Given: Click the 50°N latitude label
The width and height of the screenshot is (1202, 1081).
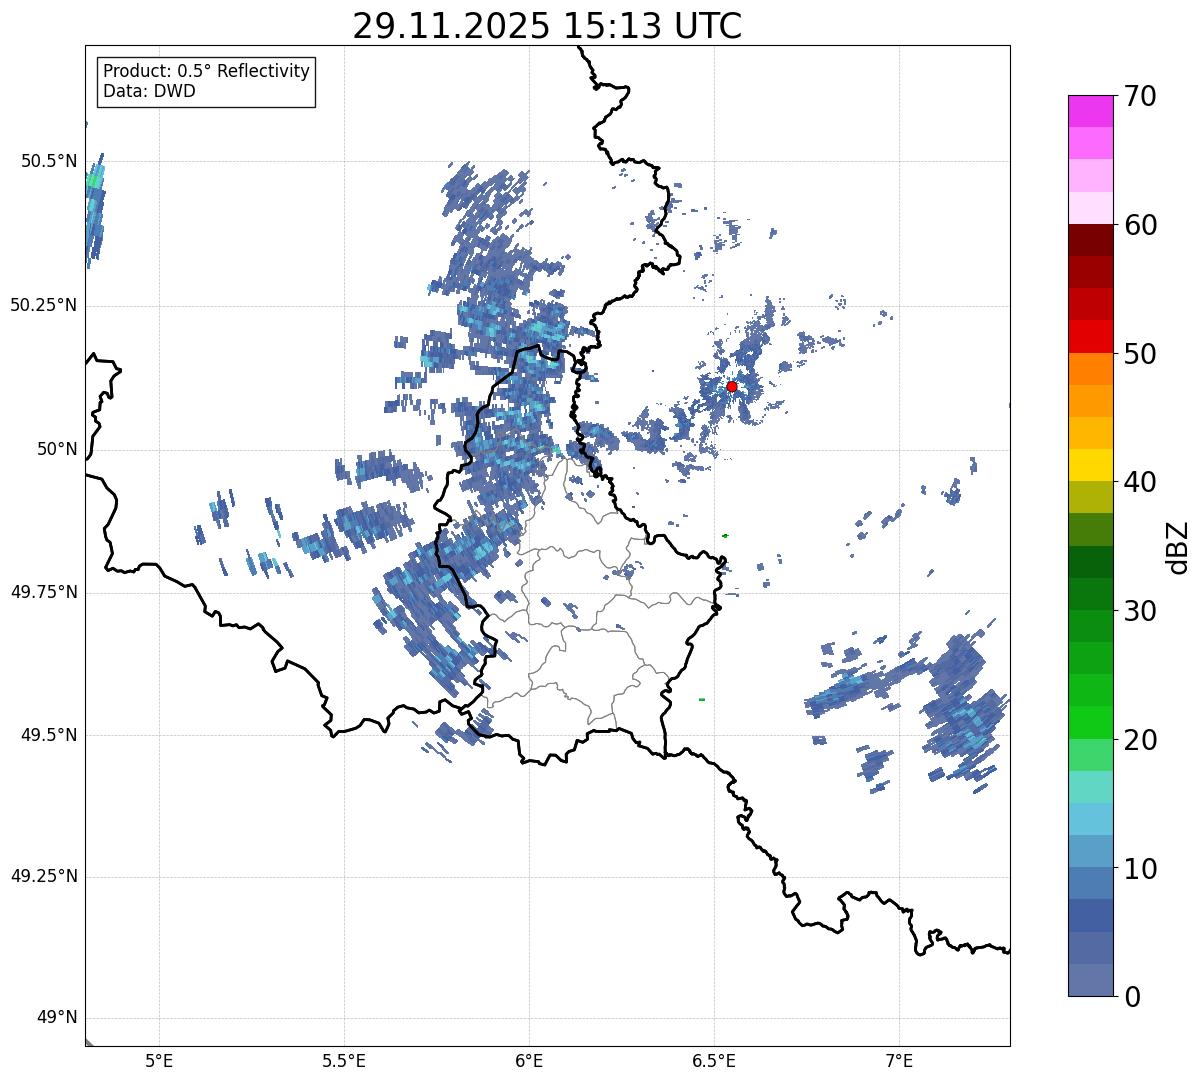Looking at the screenshot, I should [x=57, y=449].
